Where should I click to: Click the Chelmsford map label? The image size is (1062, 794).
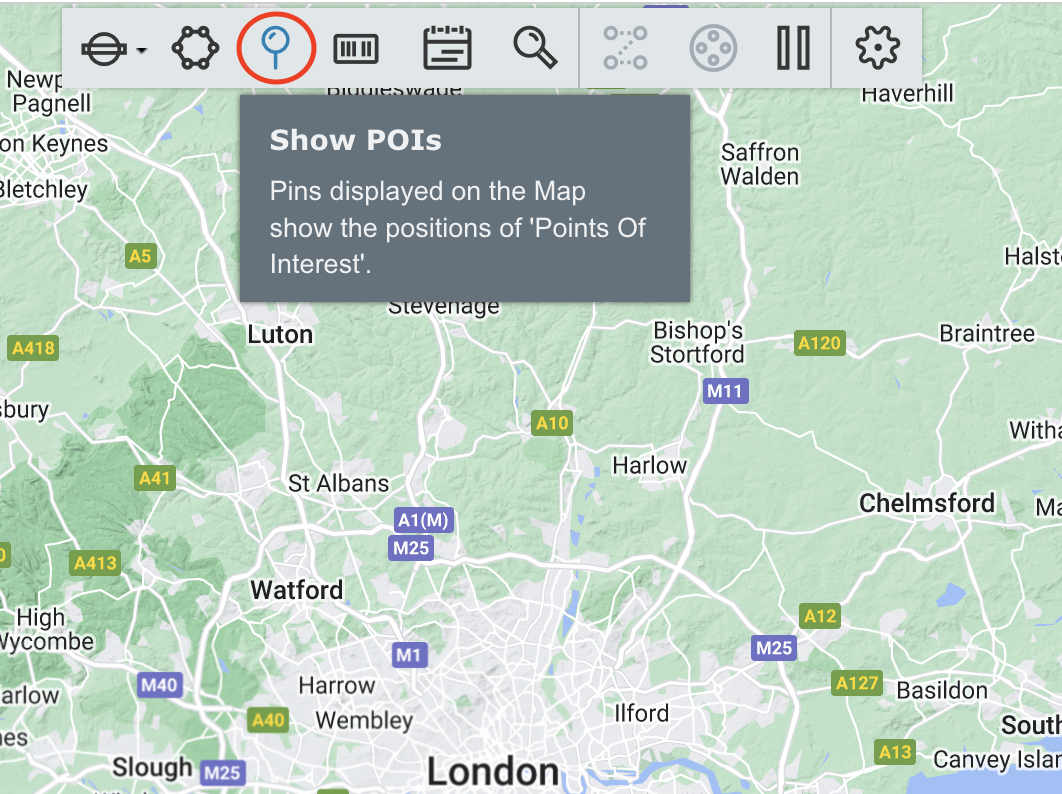pyautogui.click(x=927, y=503)
